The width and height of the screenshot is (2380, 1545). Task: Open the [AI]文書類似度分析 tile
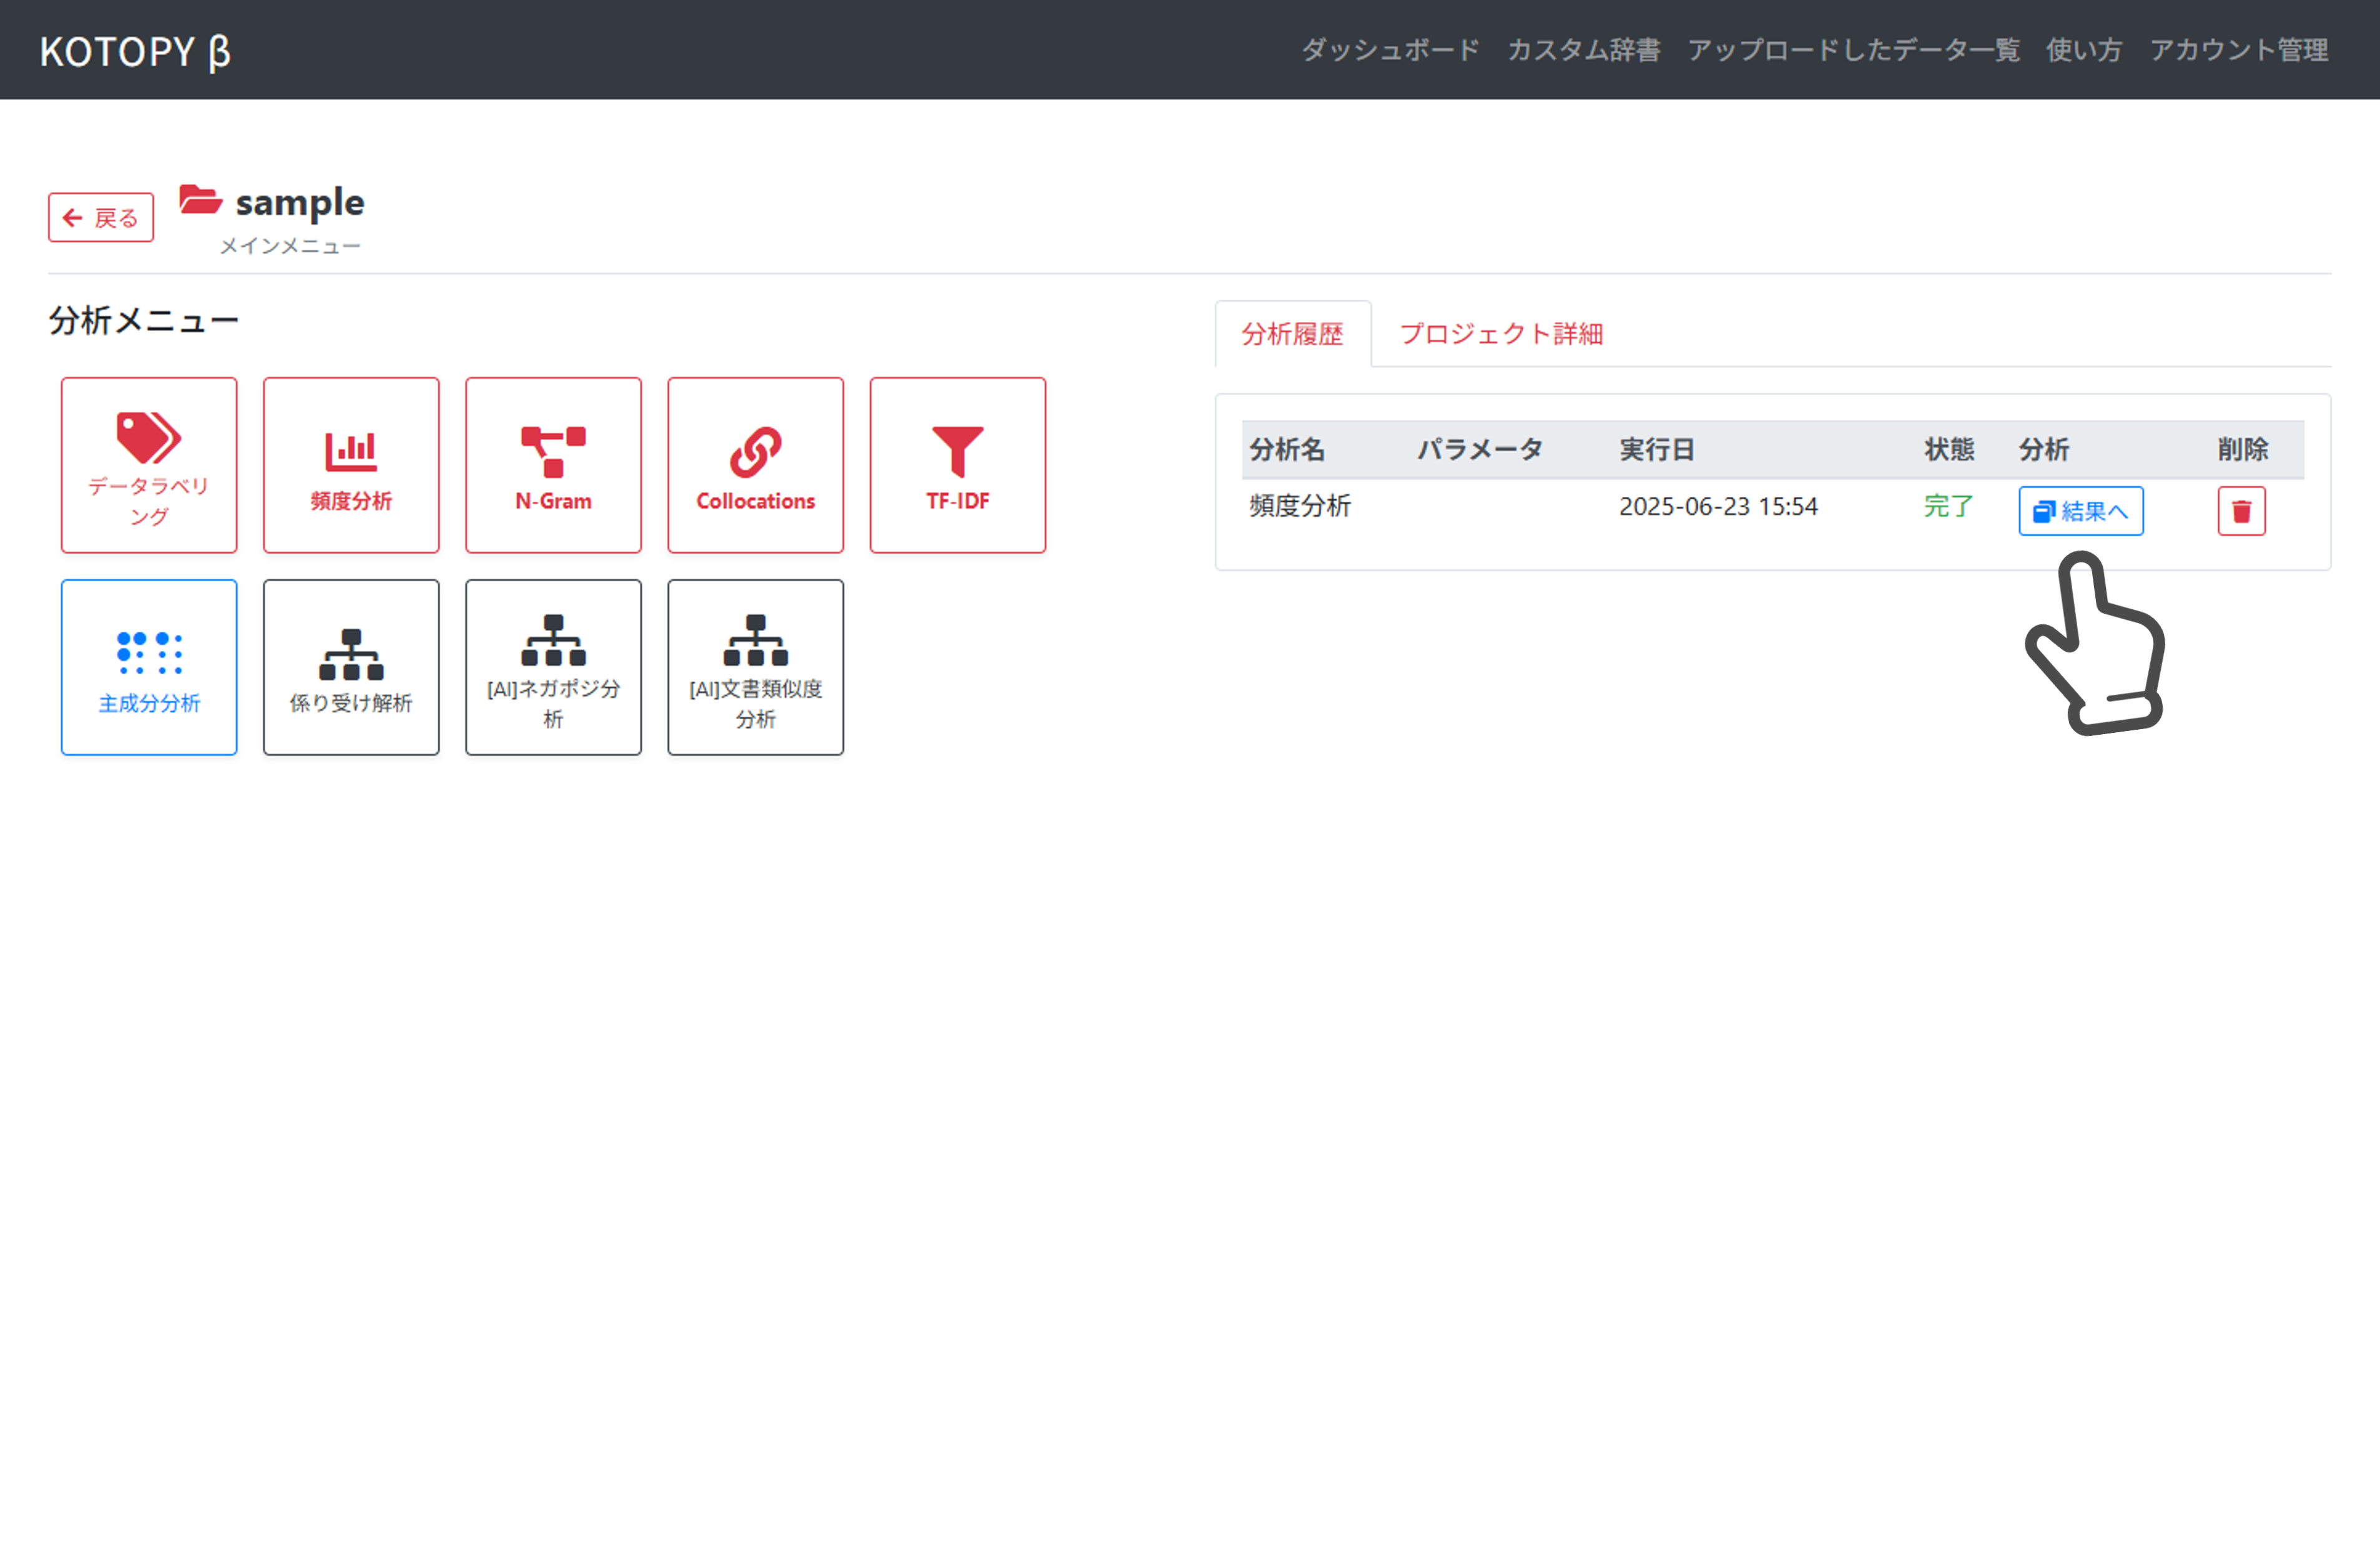point(755,667)
